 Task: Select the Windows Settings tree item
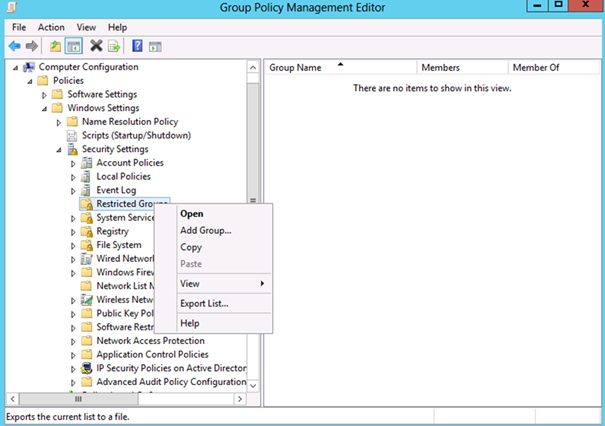point(103,108)
